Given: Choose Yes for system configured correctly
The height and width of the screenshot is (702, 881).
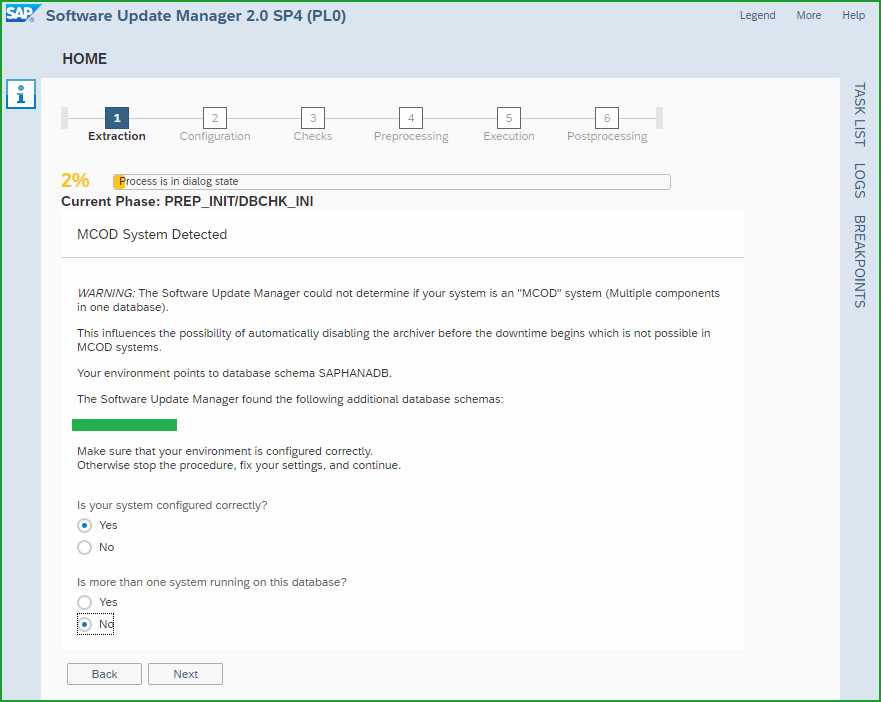Looking at the screenshot, I should [x=84, y=525].
